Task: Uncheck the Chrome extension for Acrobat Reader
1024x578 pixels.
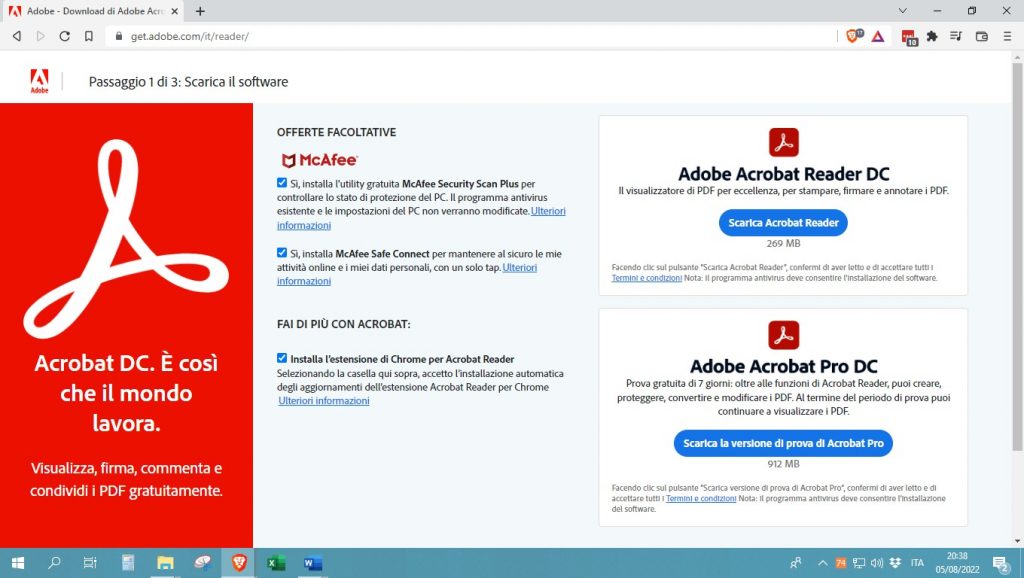Action: coord(282,359)
